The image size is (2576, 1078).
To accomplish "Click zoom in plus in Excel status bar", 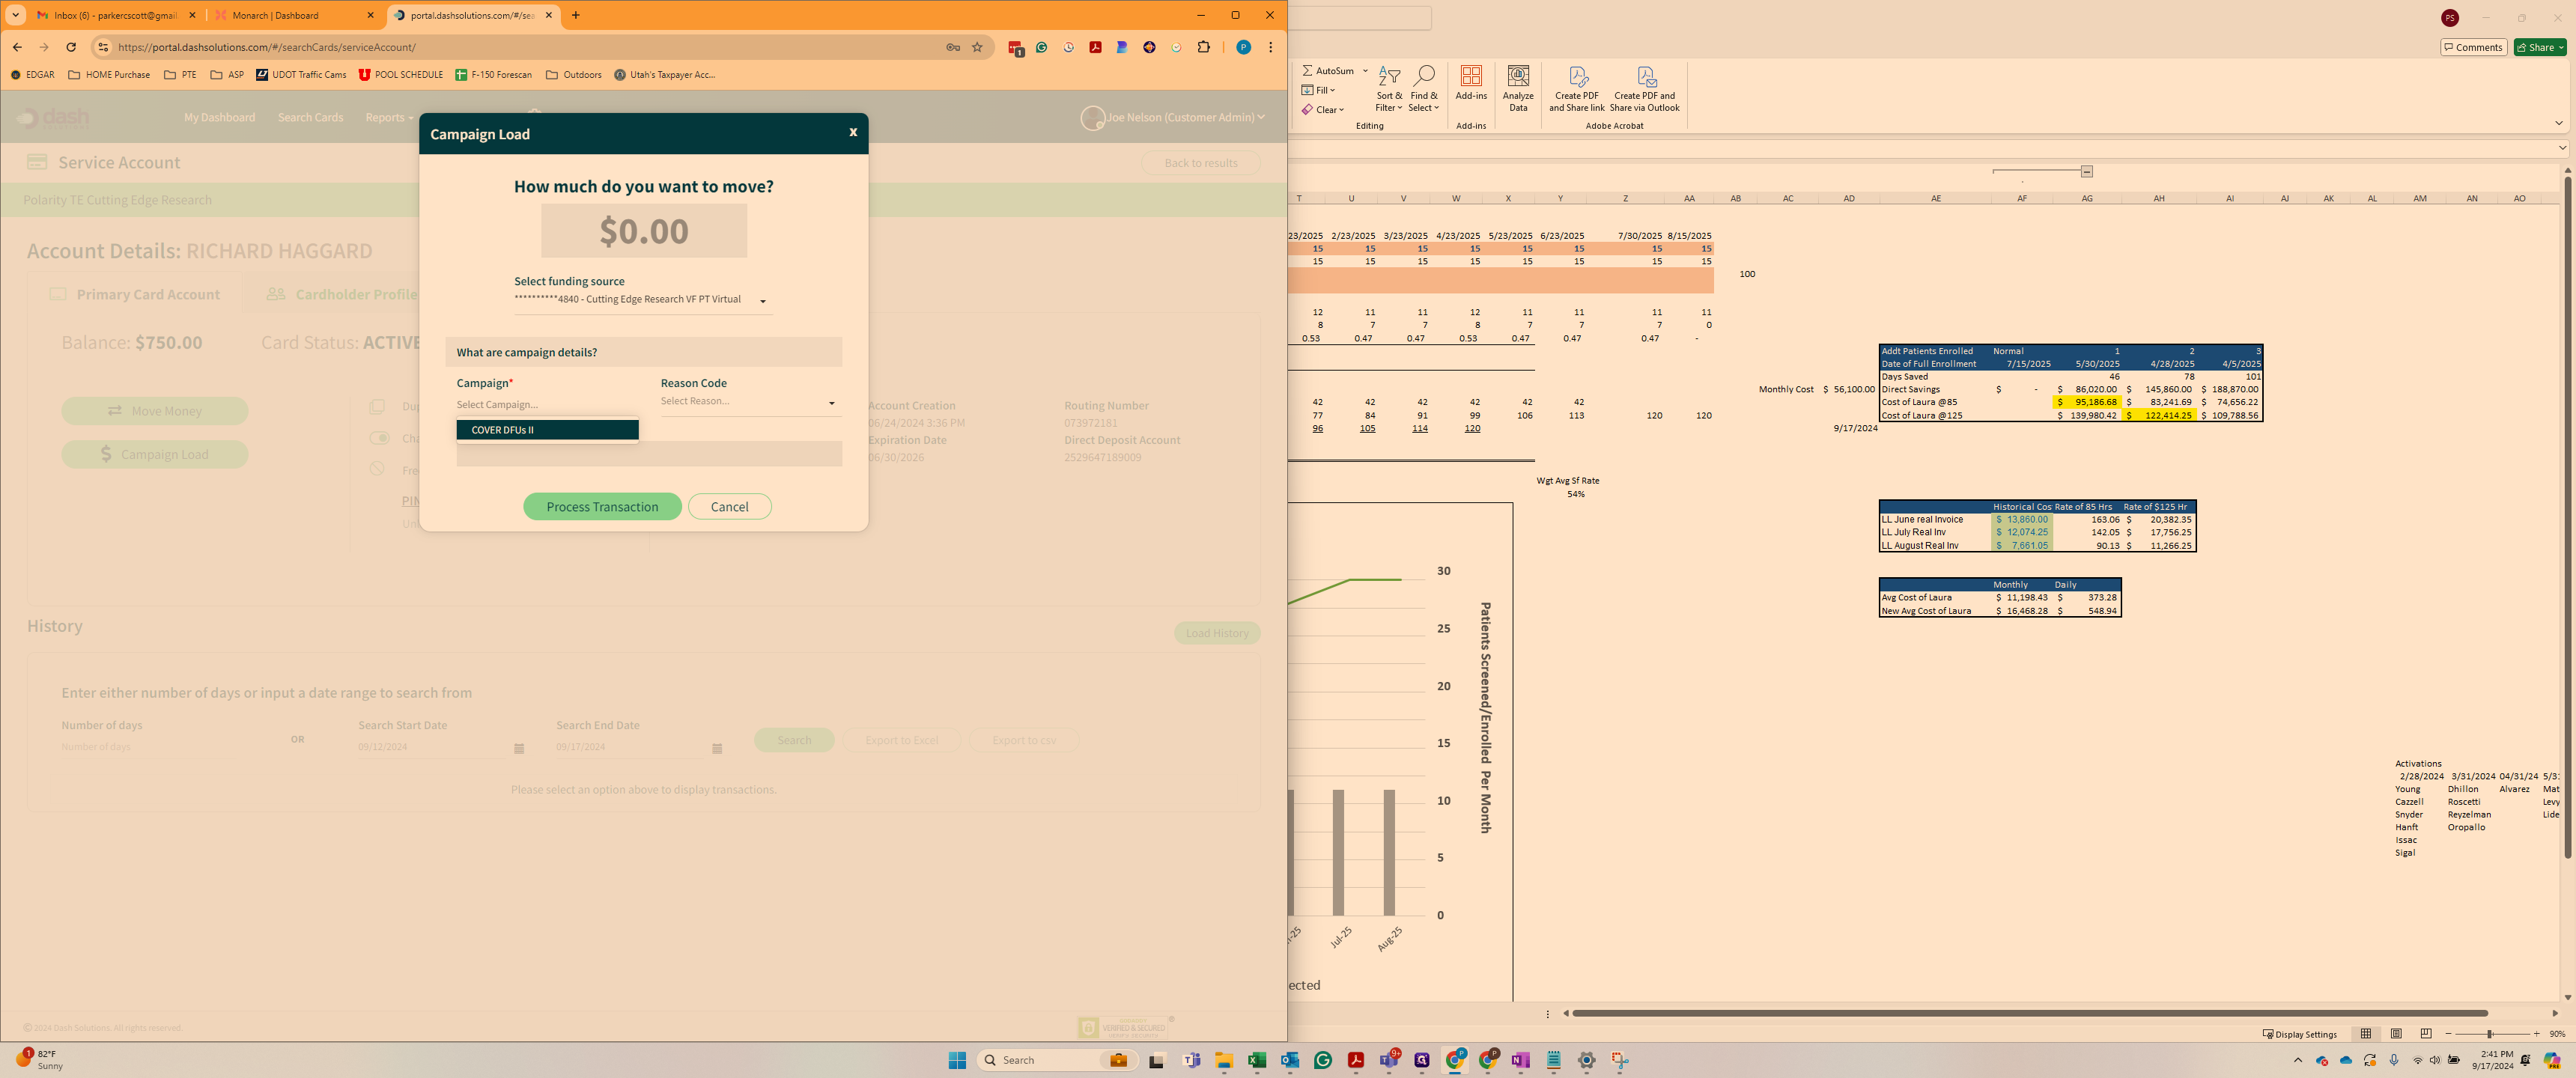I will (x=2537, y=1034).
